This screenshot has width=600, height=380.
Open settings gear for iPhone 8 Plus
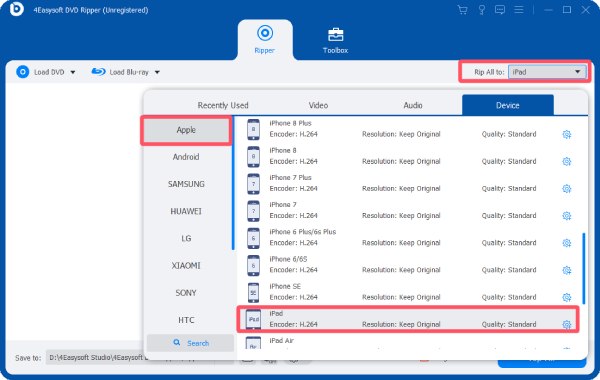point(567,134)
